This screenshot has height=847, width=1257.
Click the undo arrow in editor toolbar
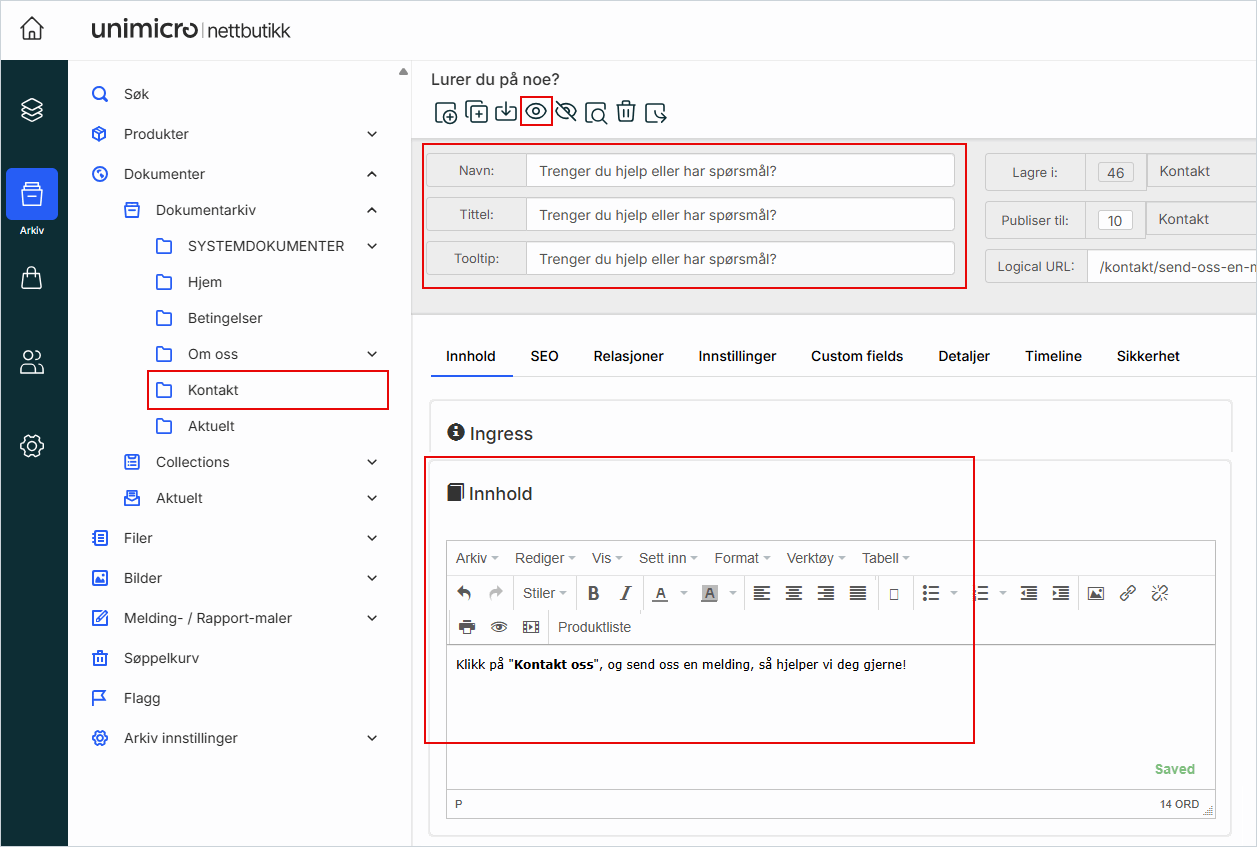(x=464, y=593)
